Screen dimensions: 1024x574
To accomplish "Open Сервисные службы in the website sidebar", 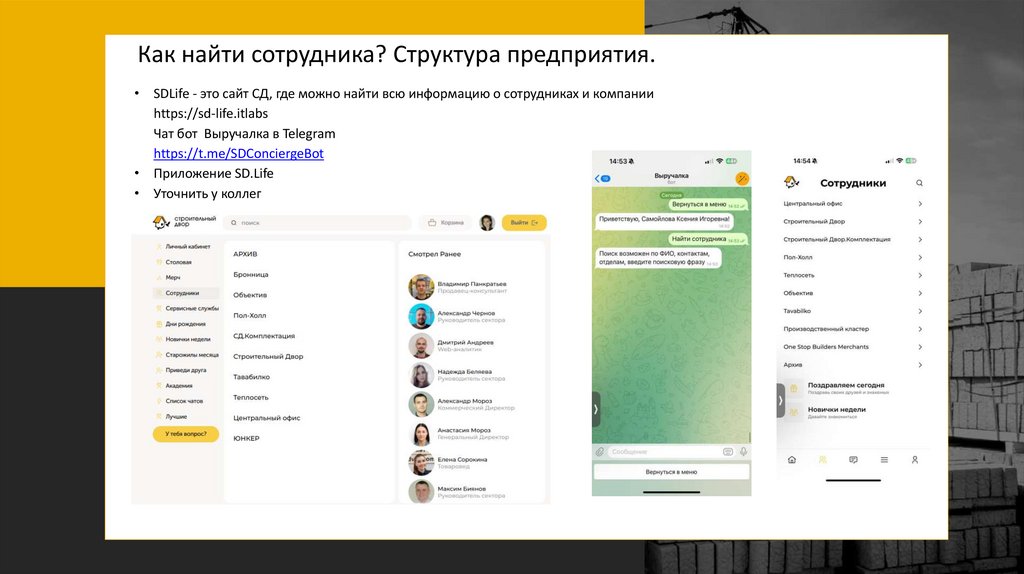I will pyautogui.click(x=191, y=308).
